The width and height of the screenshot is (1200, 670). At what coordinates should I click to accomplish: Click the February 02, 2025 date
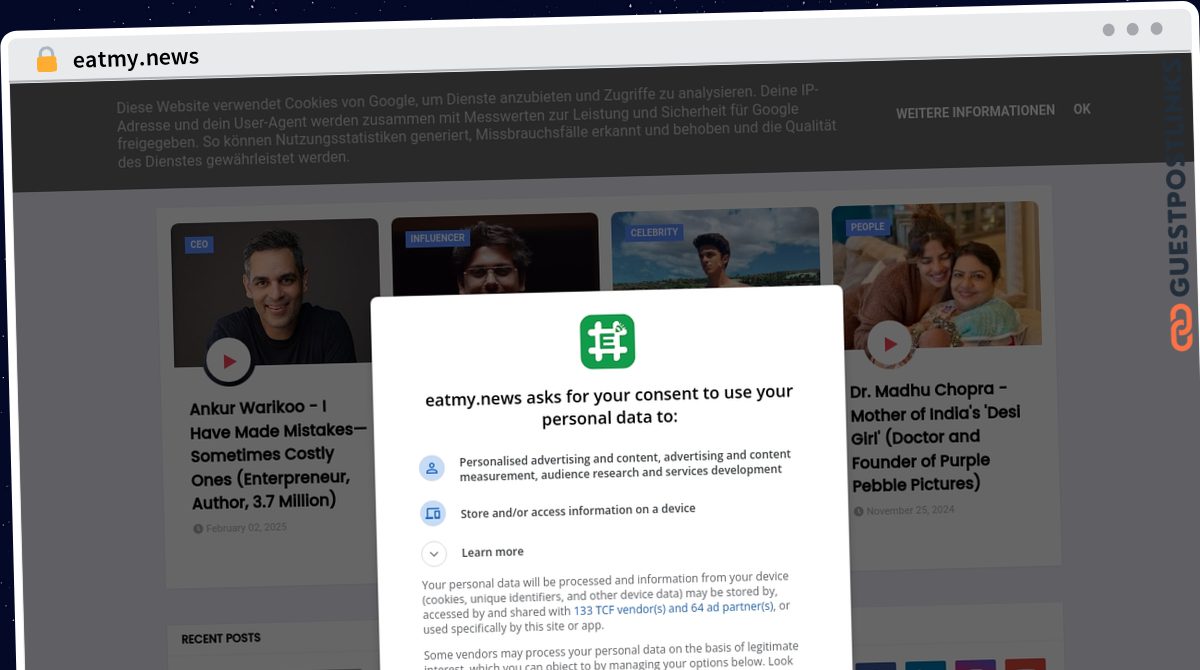[240, 528]
